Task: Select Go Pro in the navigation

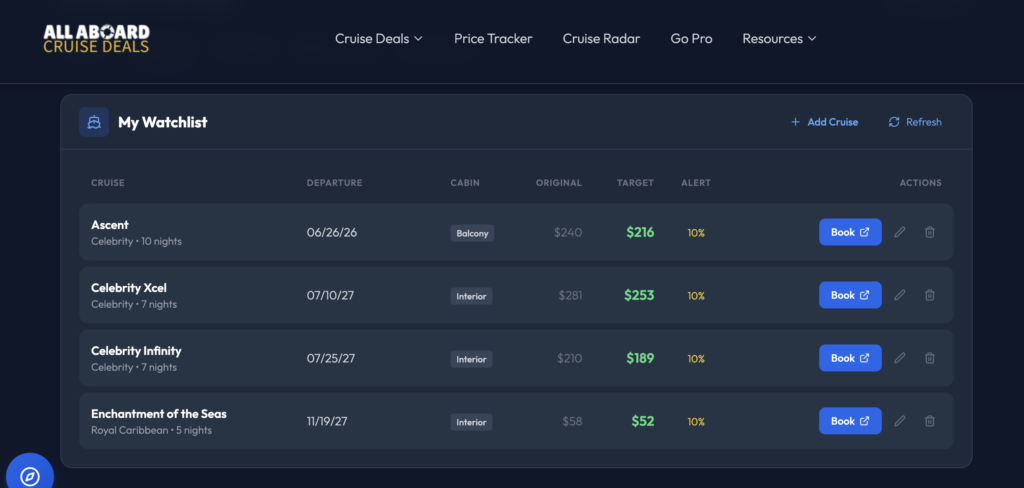Action: point(691,39)
